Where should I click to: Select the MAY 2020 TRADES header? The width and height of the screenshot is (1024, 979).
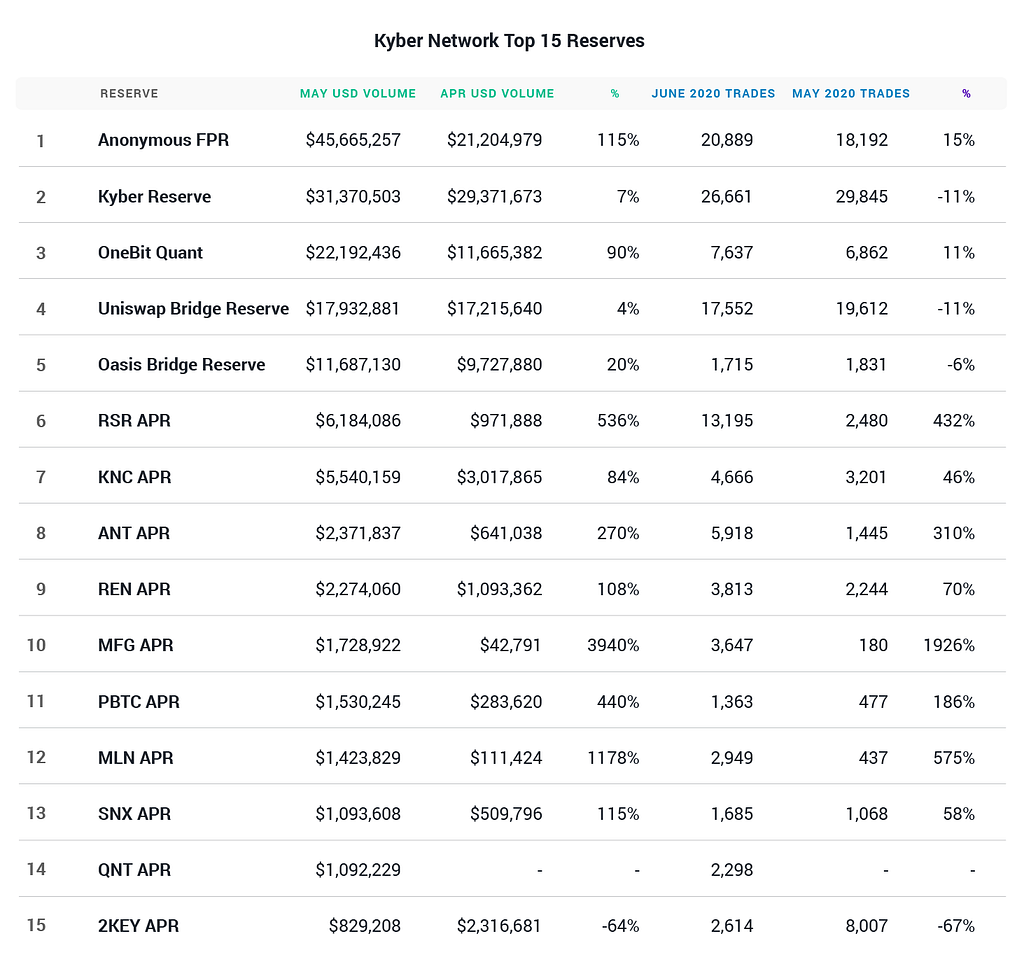click(851, 94)
